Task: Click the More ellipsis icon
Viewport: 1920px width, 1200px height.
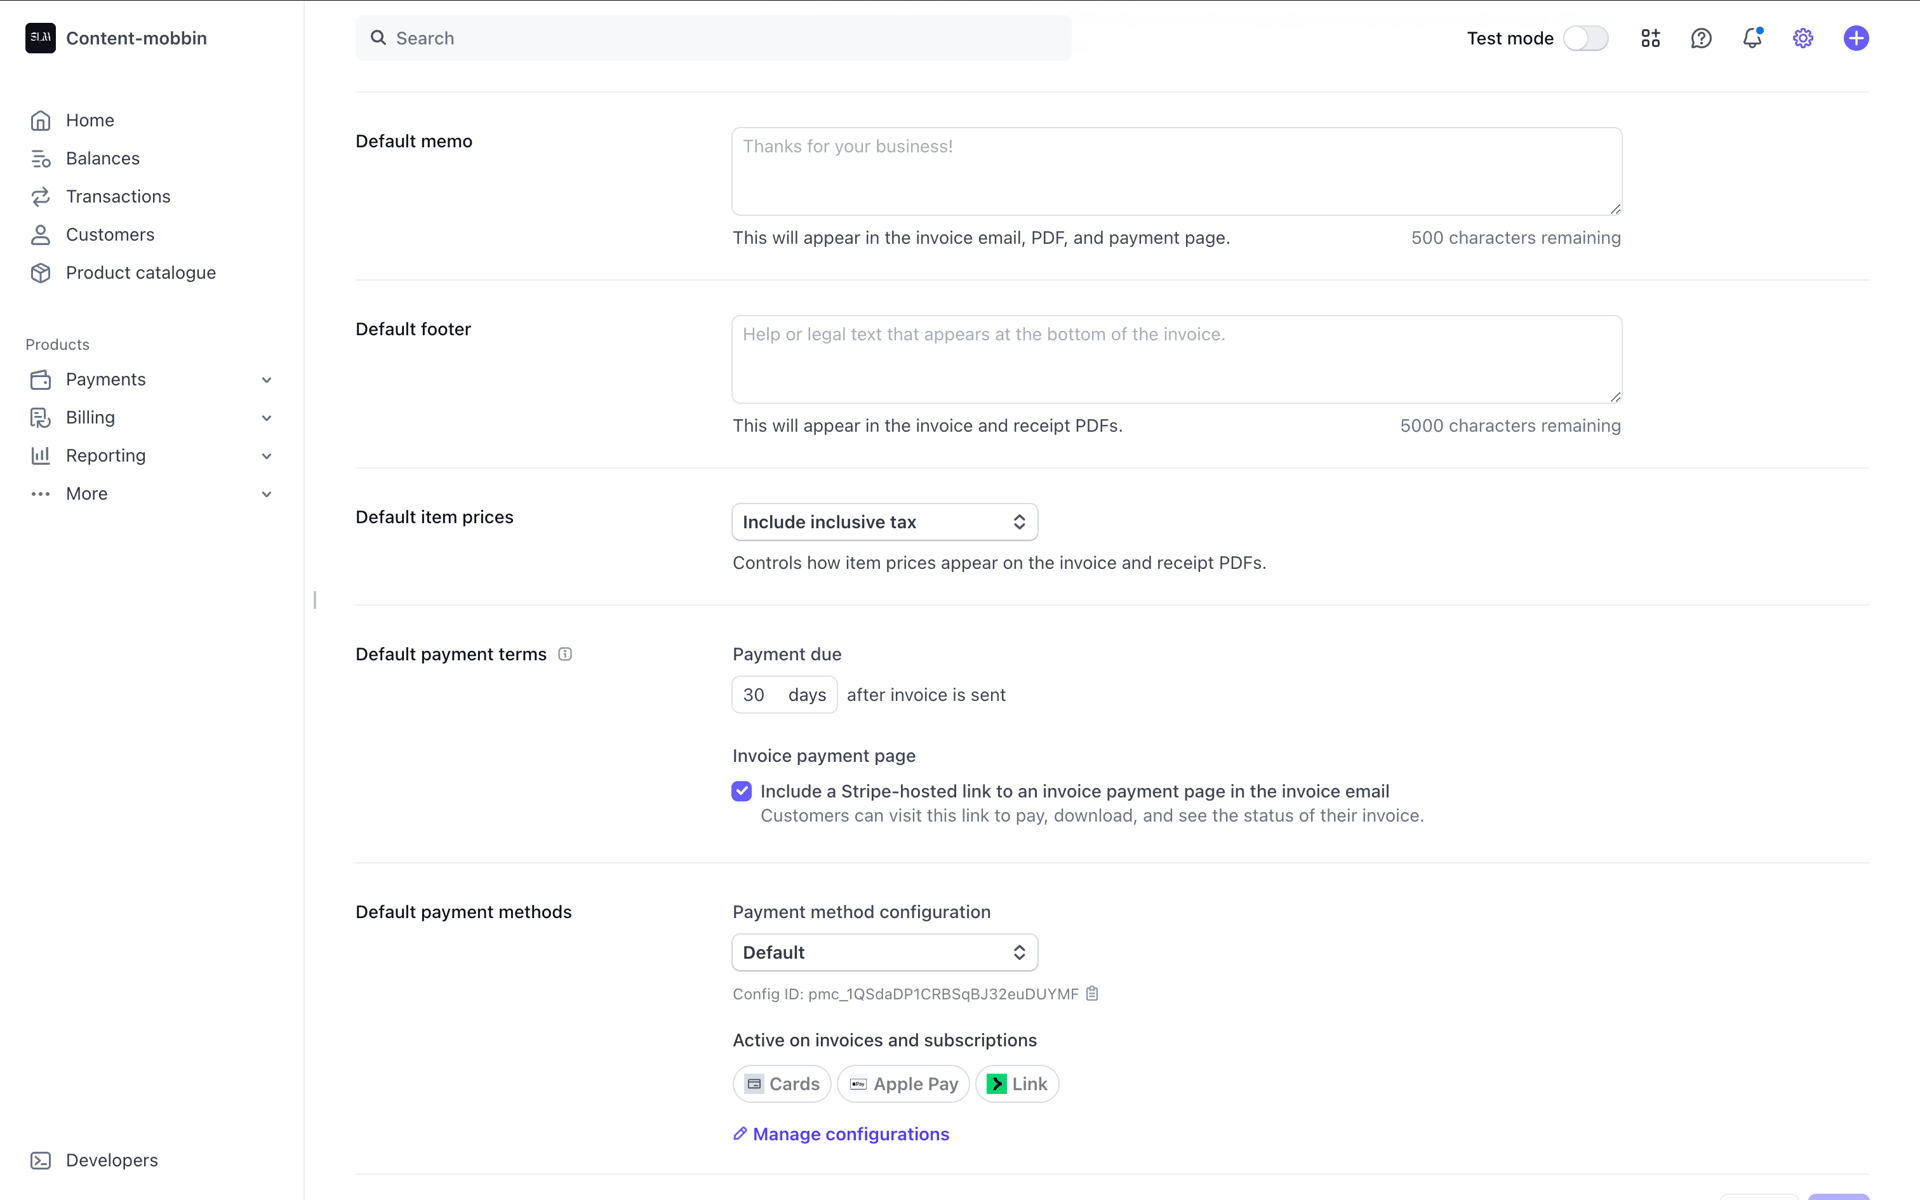Action: point(40,493)
